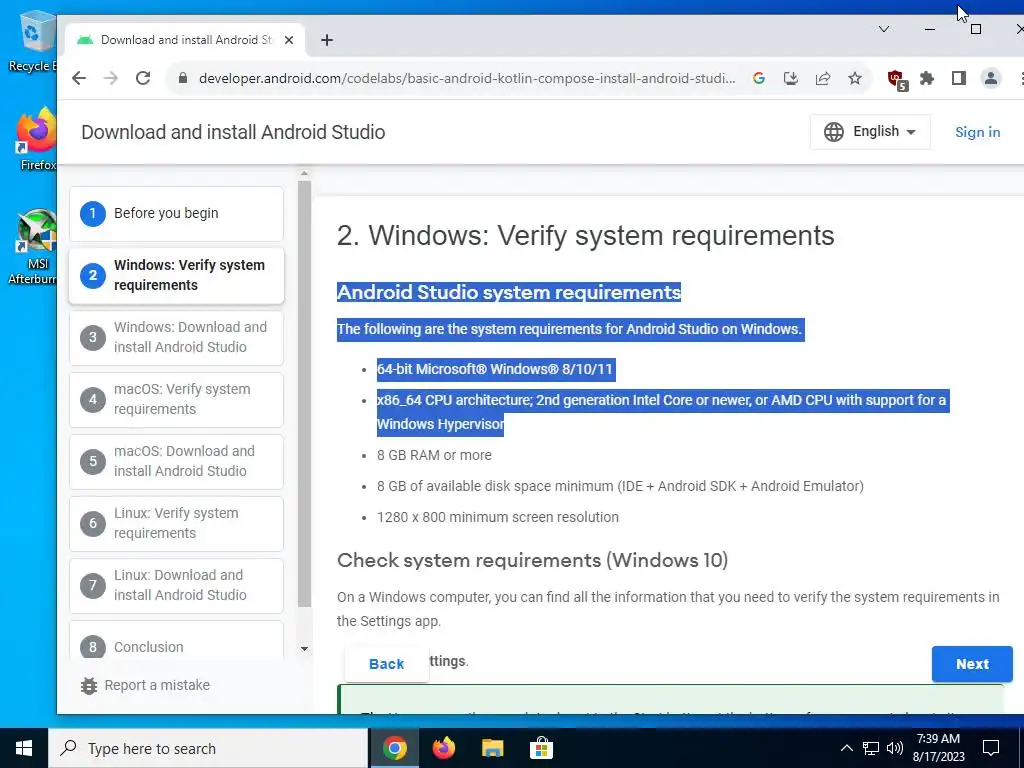This screenshot has width=1024, height=768.
Task: Click the install app icon in address bar
Action: [x=791, y=78]
